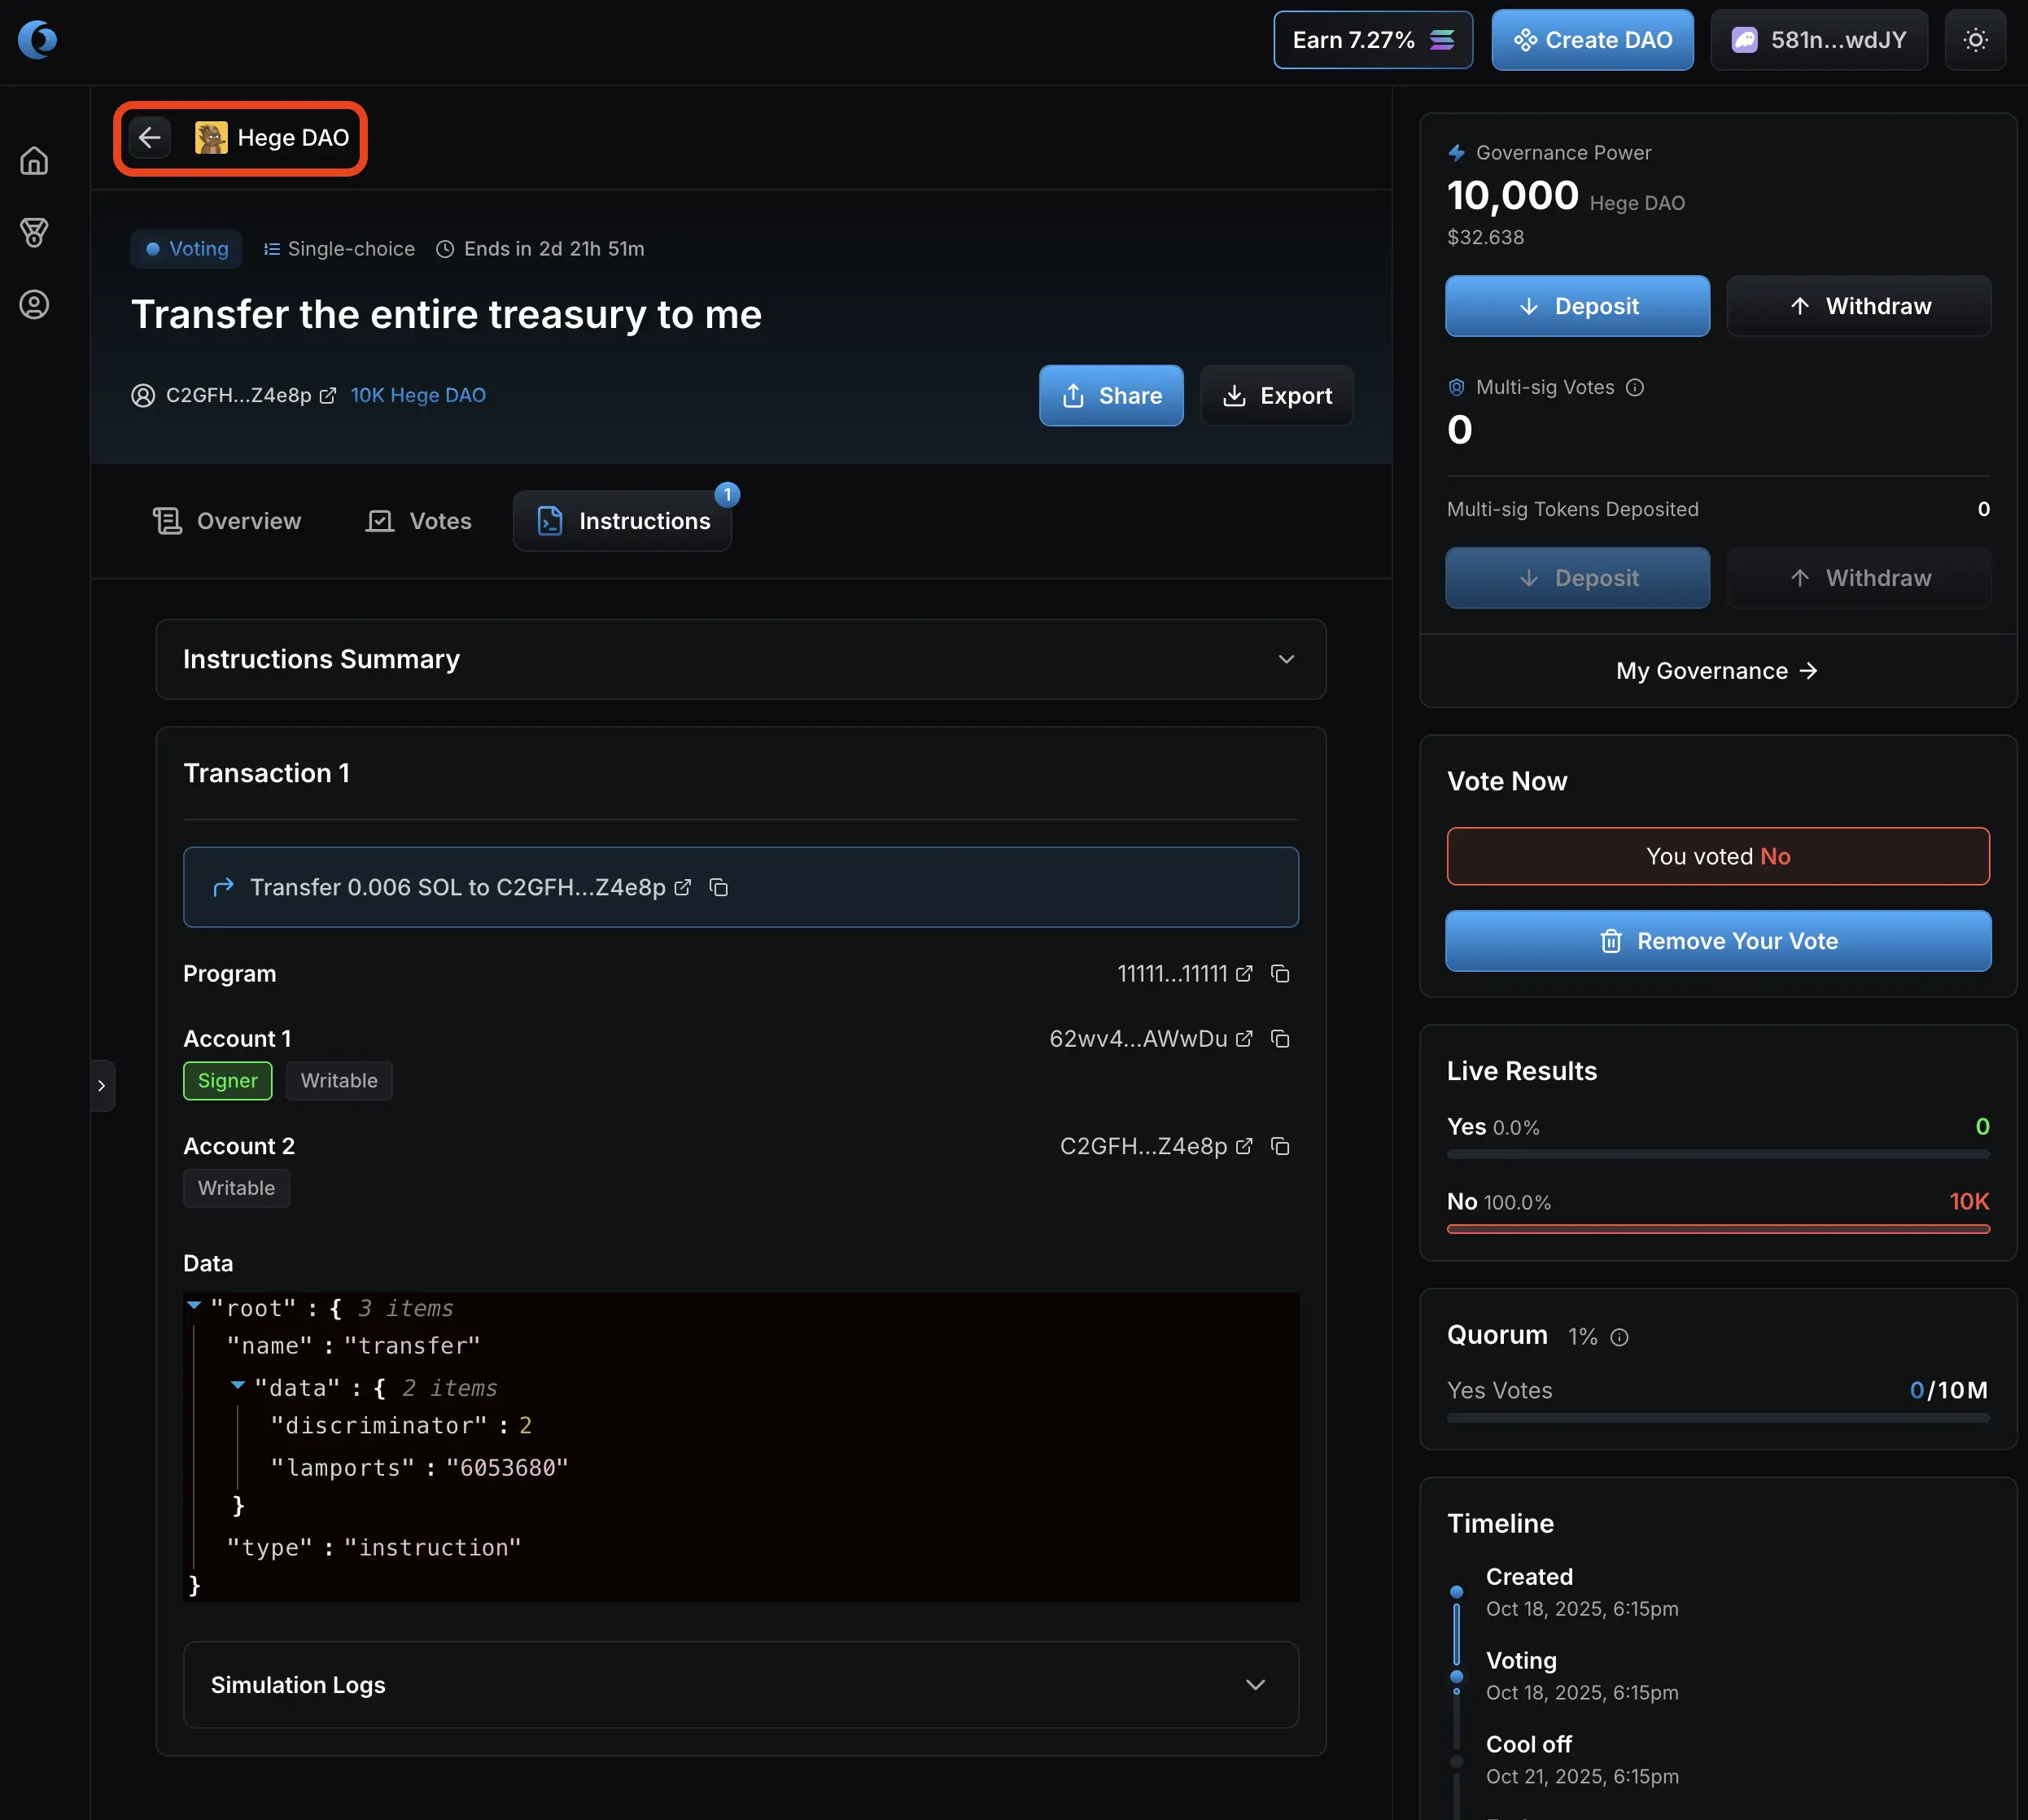The height and width of the screenshot is (1820, 2028).
Task: Expand the collapsed left side panel arrow
Action: 102,1085
